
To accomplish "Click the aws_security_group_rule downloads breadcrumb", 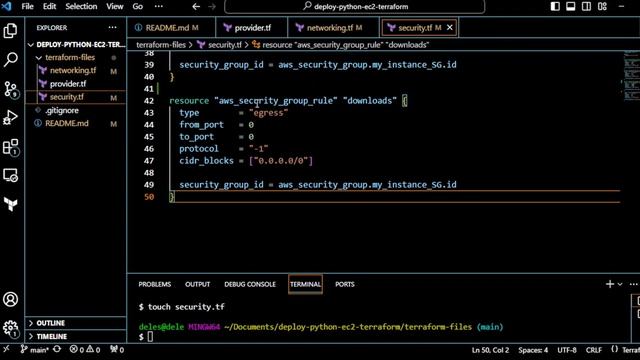I will pyautogui.click(x=341, y=45).
